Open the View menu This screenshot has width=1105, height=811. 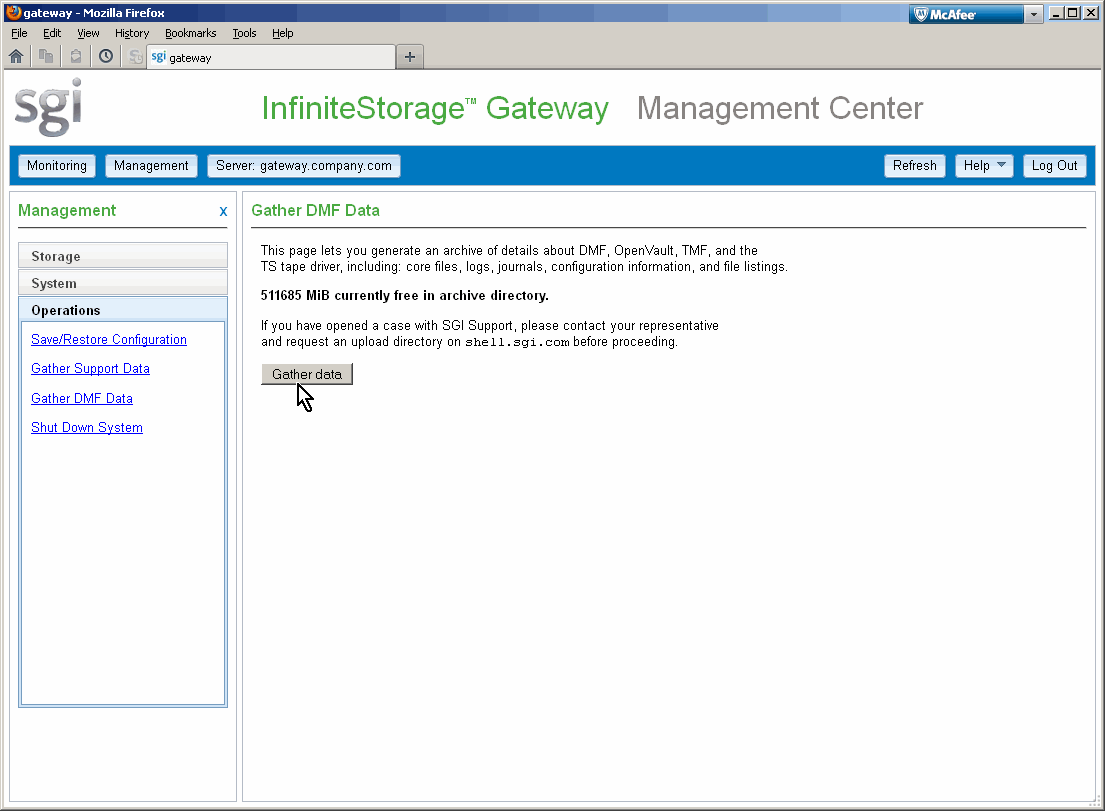[x=88, y=33]
